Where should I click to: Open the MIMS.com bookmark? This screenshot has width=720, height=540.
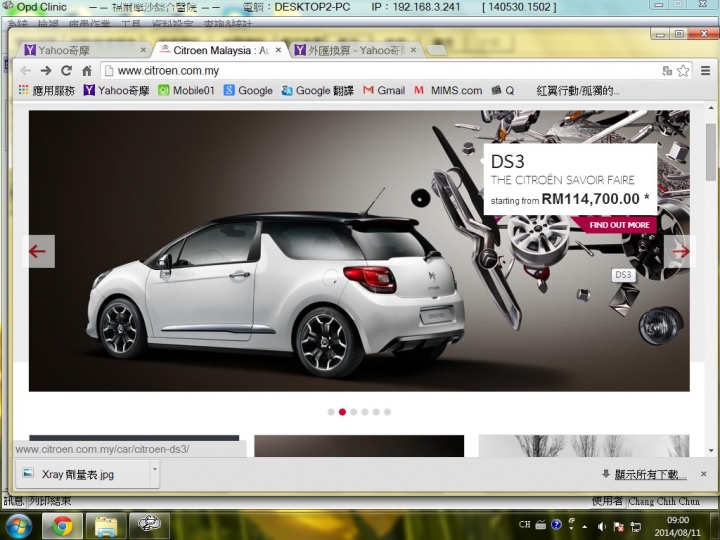click(448, 90)
